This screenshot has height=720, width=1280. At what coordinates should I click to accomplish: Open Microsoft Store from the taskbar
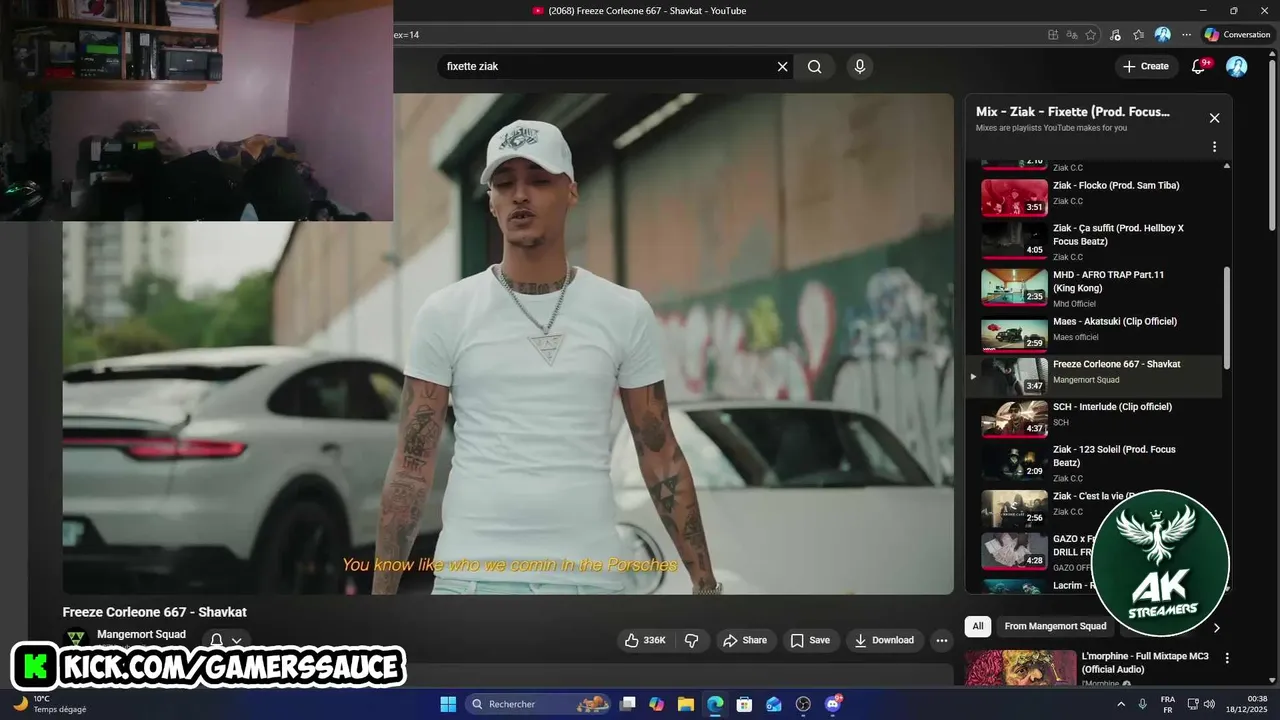(x=744, y=704)
